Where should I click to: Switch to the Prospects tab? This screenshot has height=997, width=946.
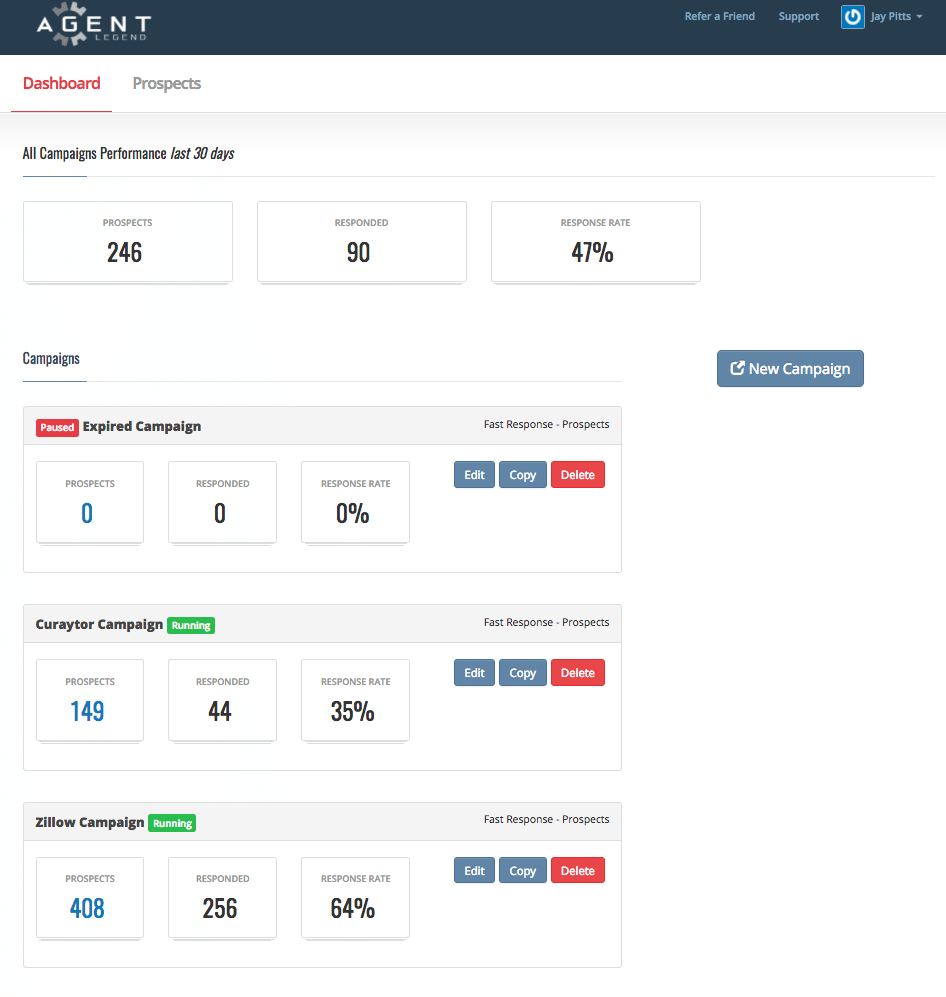166,84
